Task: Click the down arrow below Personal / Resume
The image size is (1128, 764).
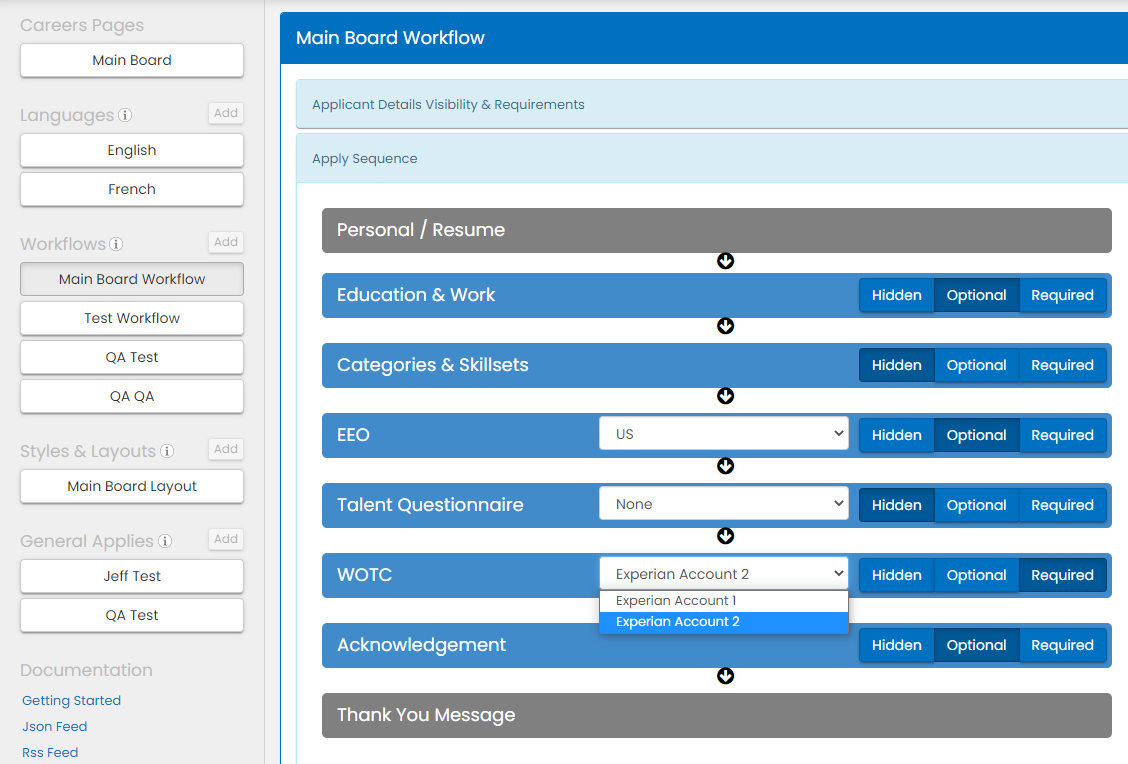Action: 725,261
